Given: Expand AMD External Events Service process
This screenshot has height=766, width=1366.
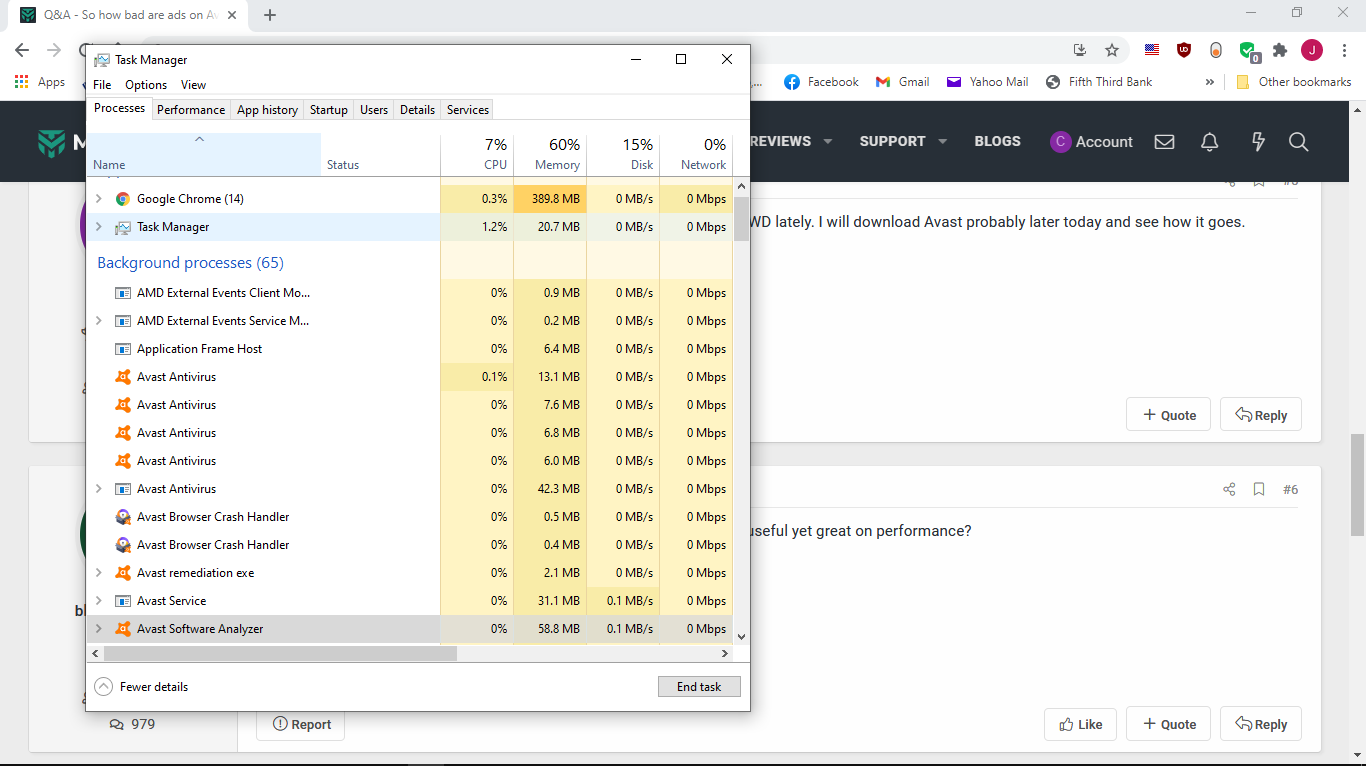Looking at the screenshot, I should [x=98, y=321].
